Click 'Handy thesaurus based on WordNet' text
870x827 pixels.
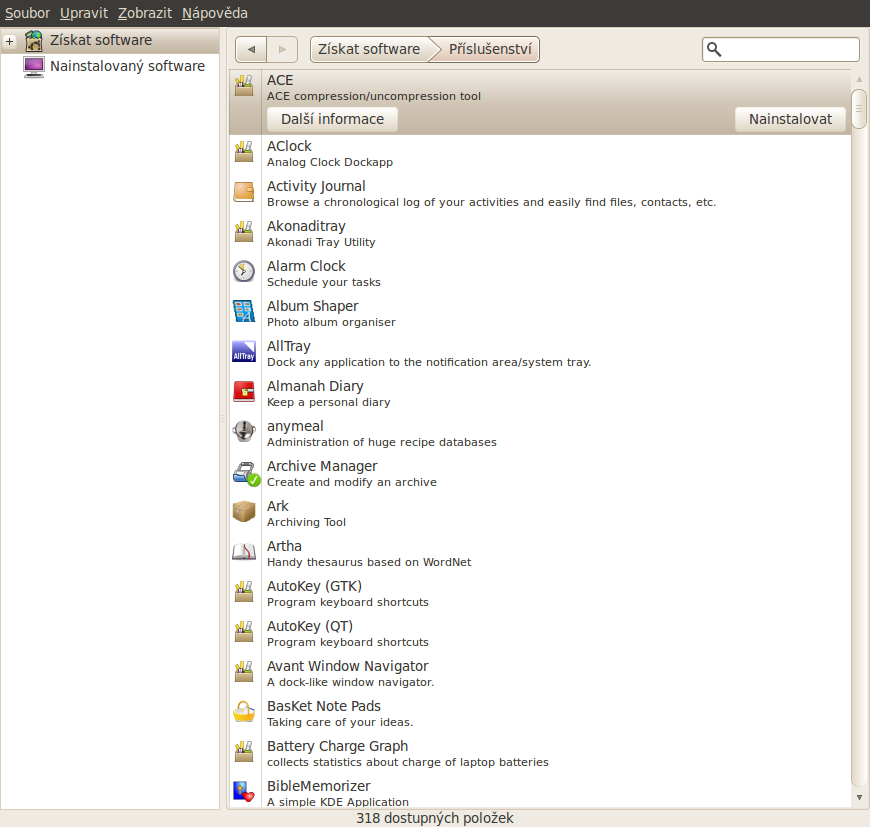coord(369,562)
